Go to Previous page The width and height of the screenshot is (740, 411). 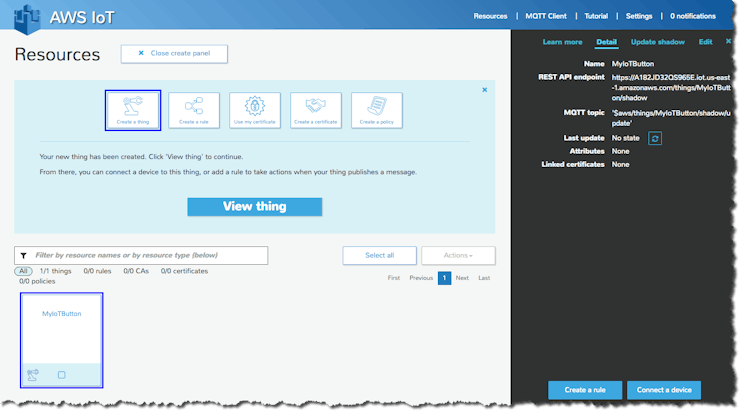coord(421,278)
